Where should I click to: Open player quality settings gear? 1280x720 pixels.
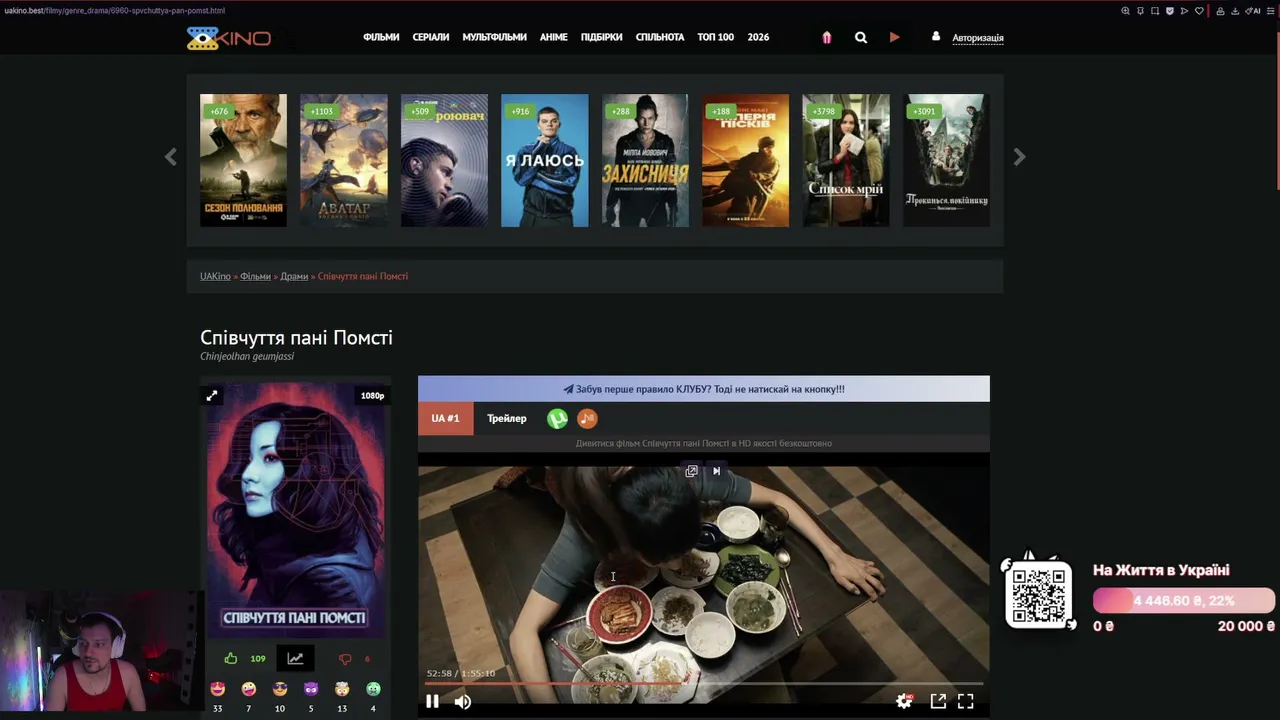click(904, 701)
